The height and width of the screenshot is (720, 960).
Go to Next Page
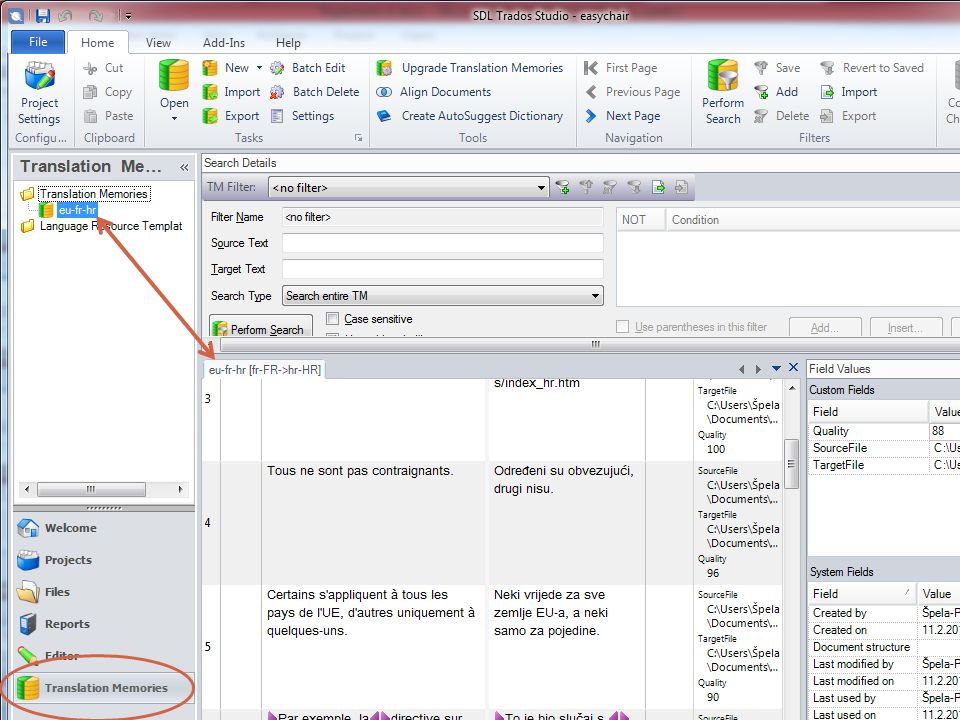click(623, 116)
